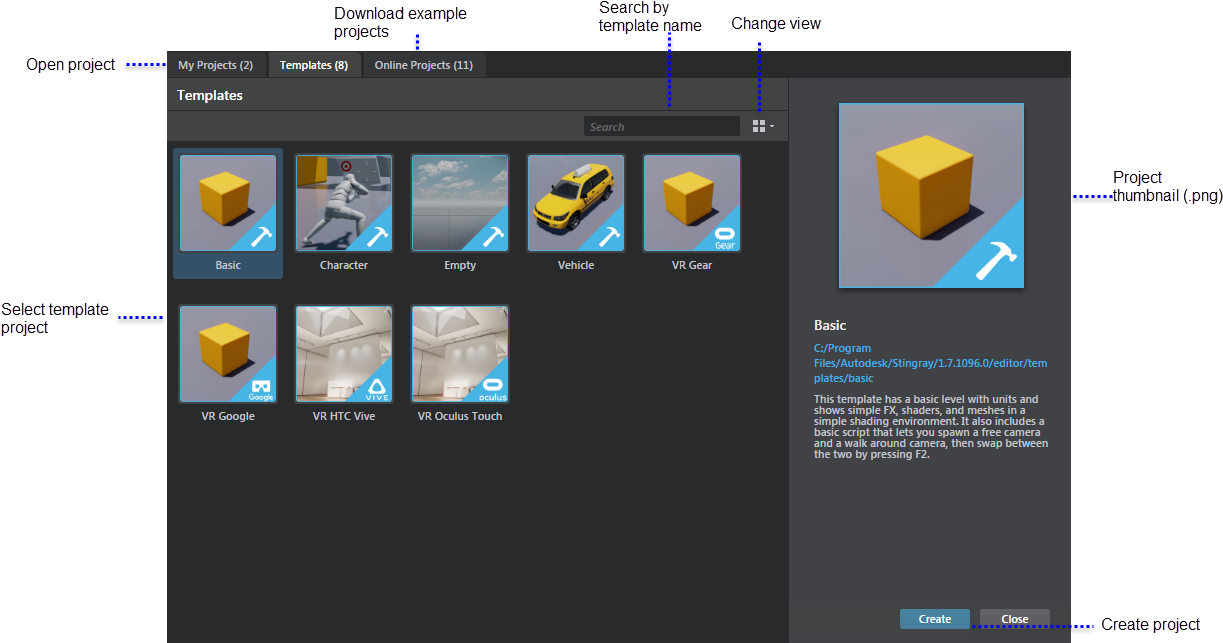The image size is (1223, 643).
Task: Open the Basic template folder path link
Action: (930, 363)
